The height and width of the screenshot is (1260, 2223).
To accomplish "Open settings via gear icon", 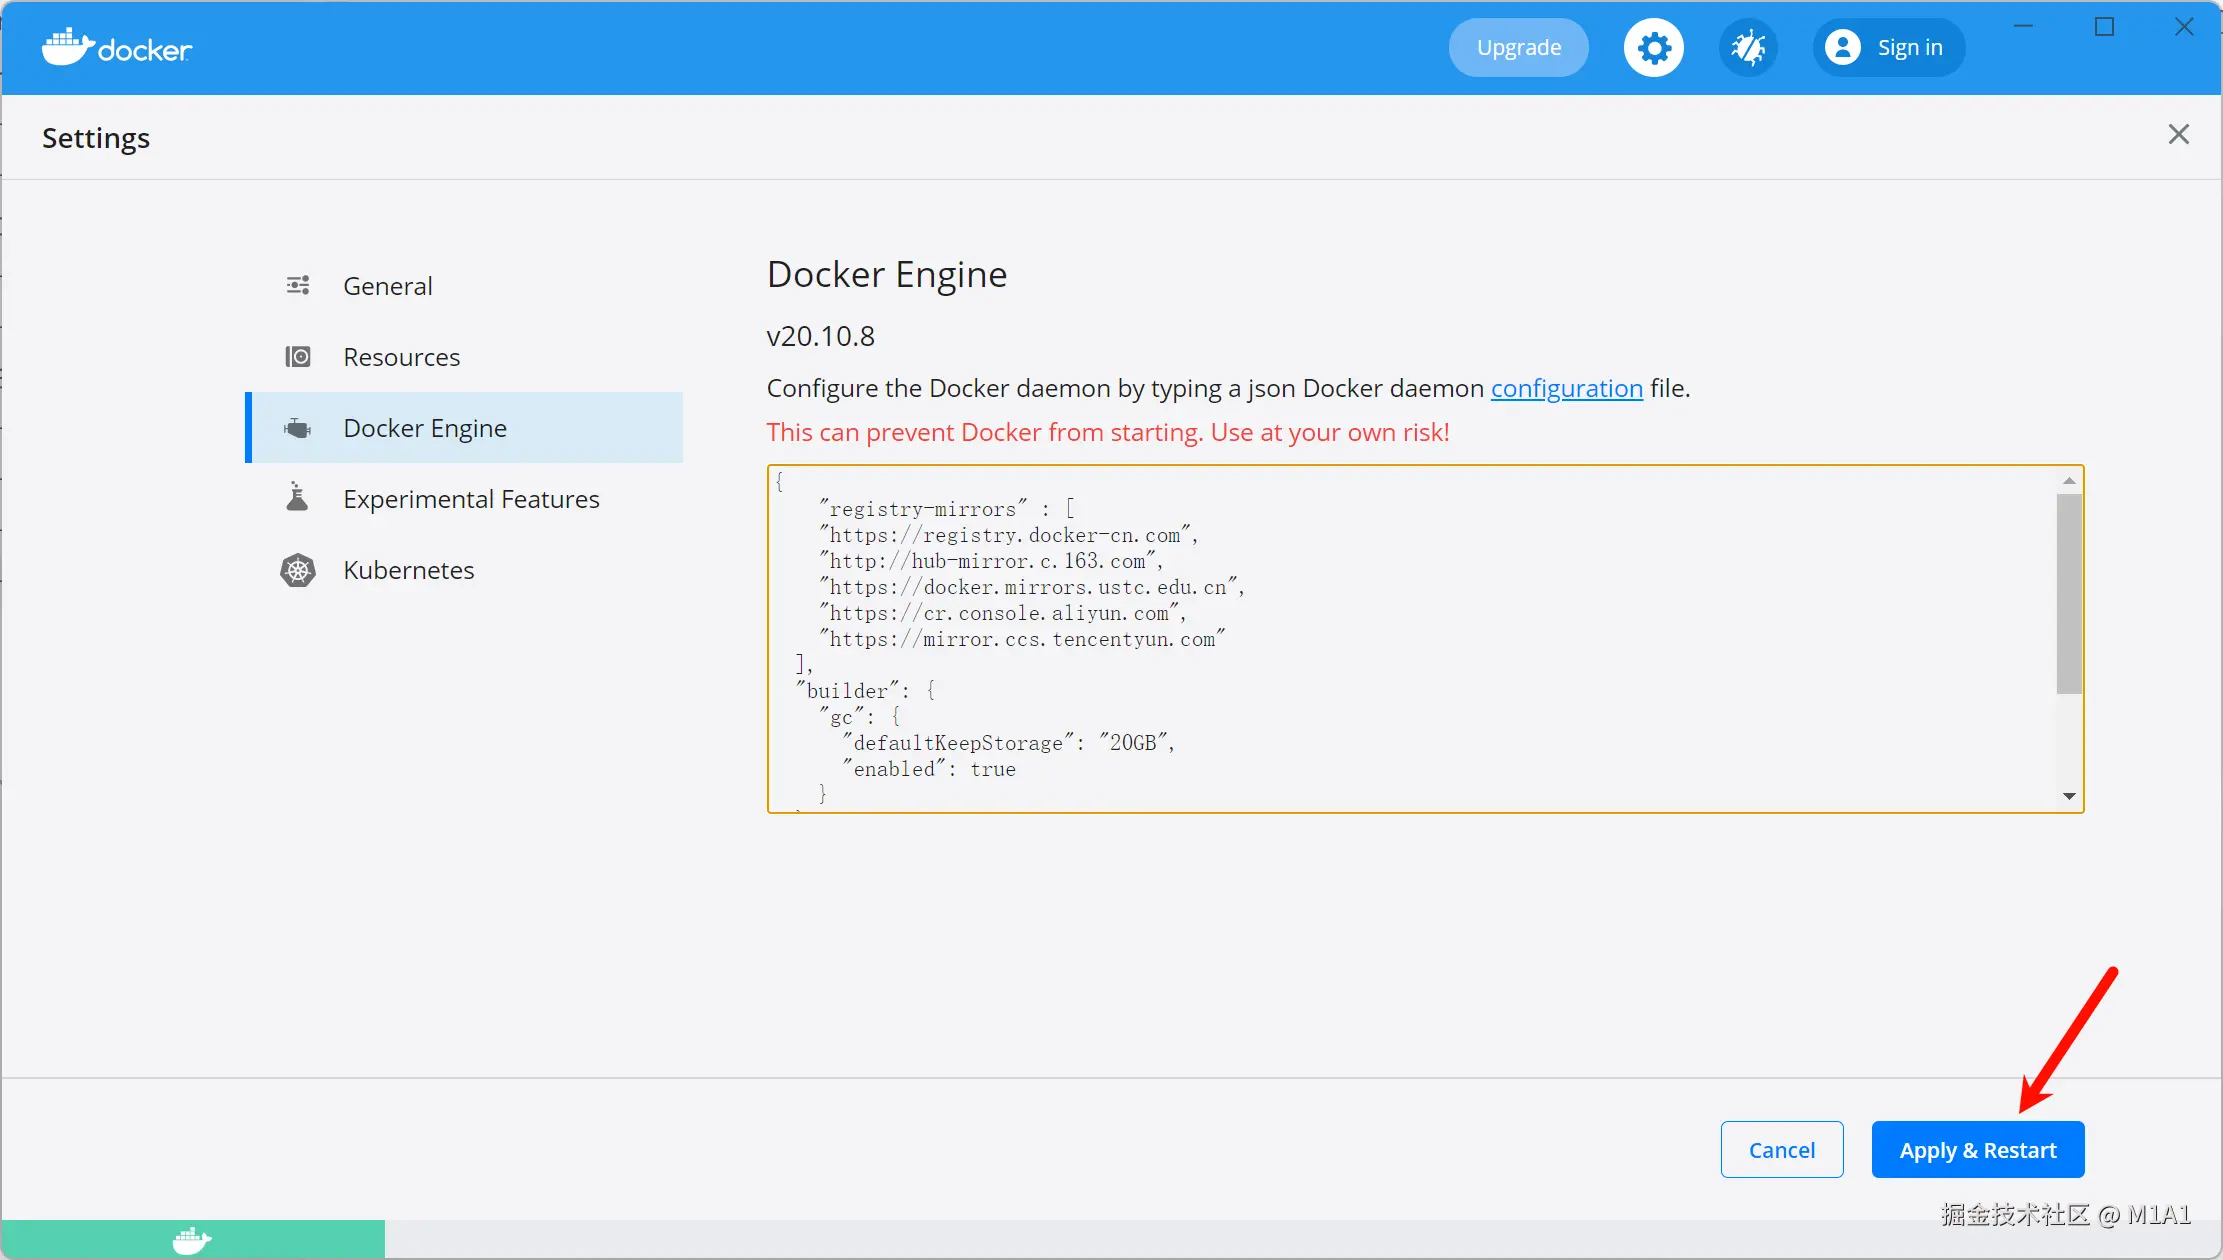I will coord(1653,48).
